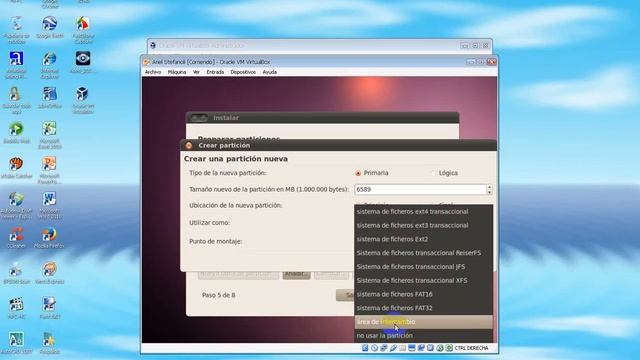Open the Internet Explorer desktop shortcut

pos(50,64)
